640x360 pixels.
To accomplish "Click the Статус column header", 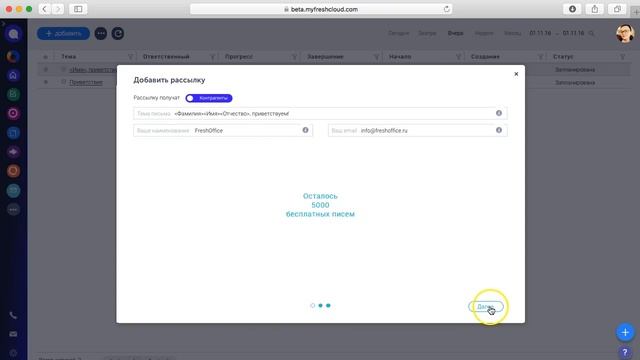I will (563, 57).
